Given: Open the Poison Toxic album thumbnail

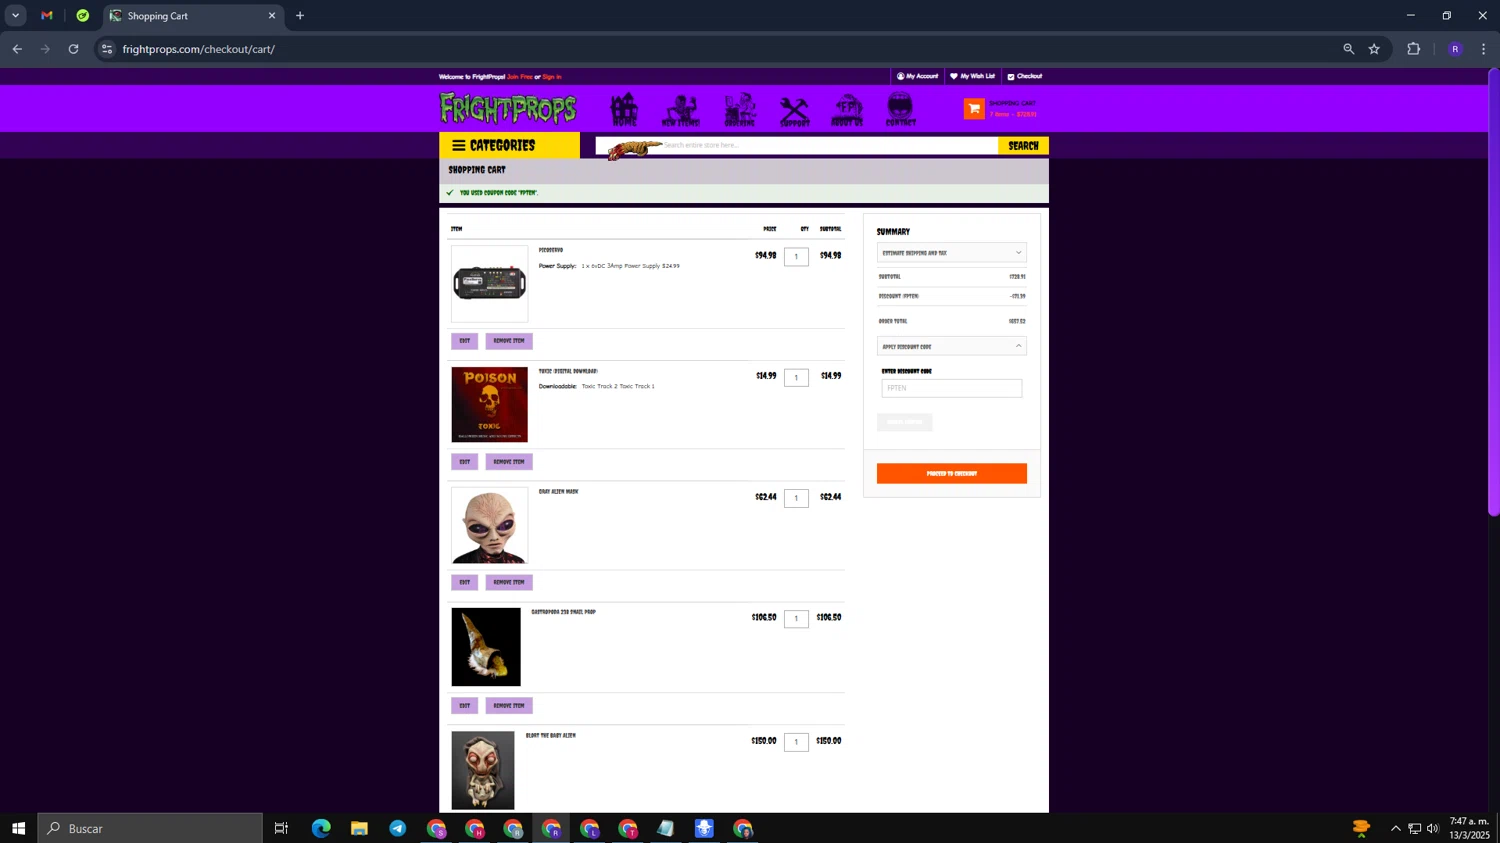Looking at the screenshot, I should point(489,404).
